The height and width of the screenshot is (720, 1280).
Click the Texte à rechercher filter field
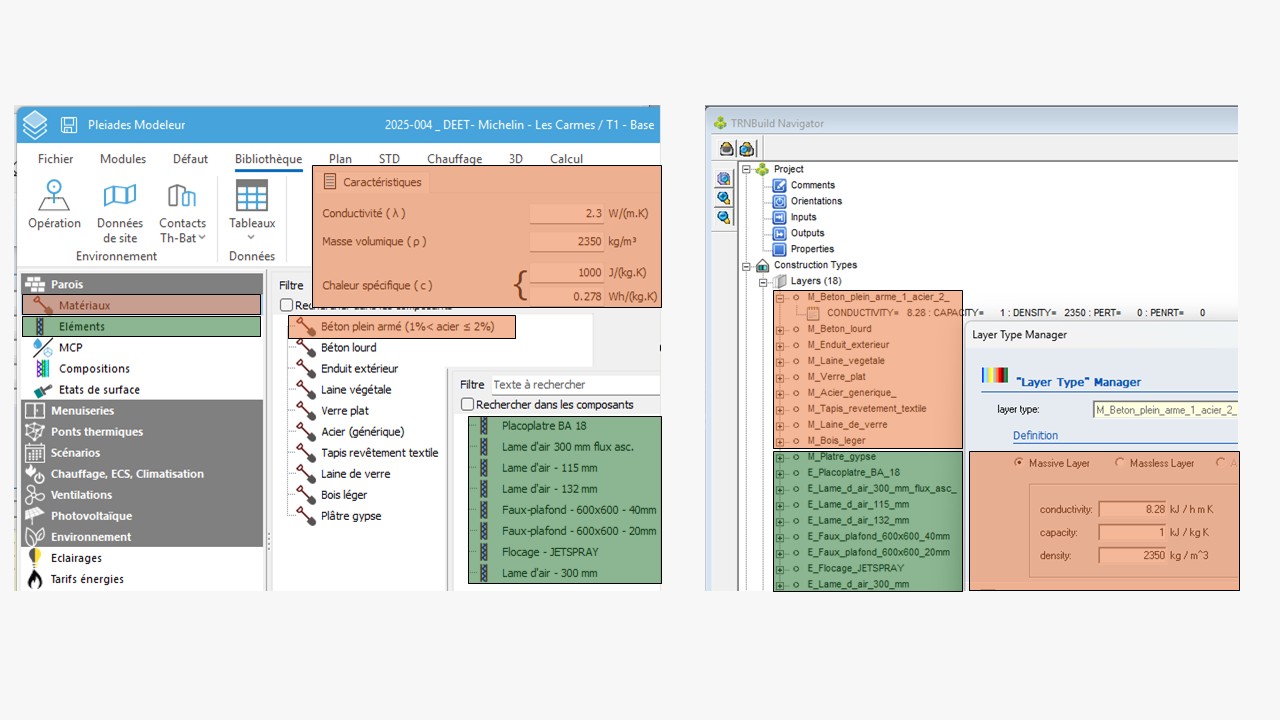click(x=574, y=384)
